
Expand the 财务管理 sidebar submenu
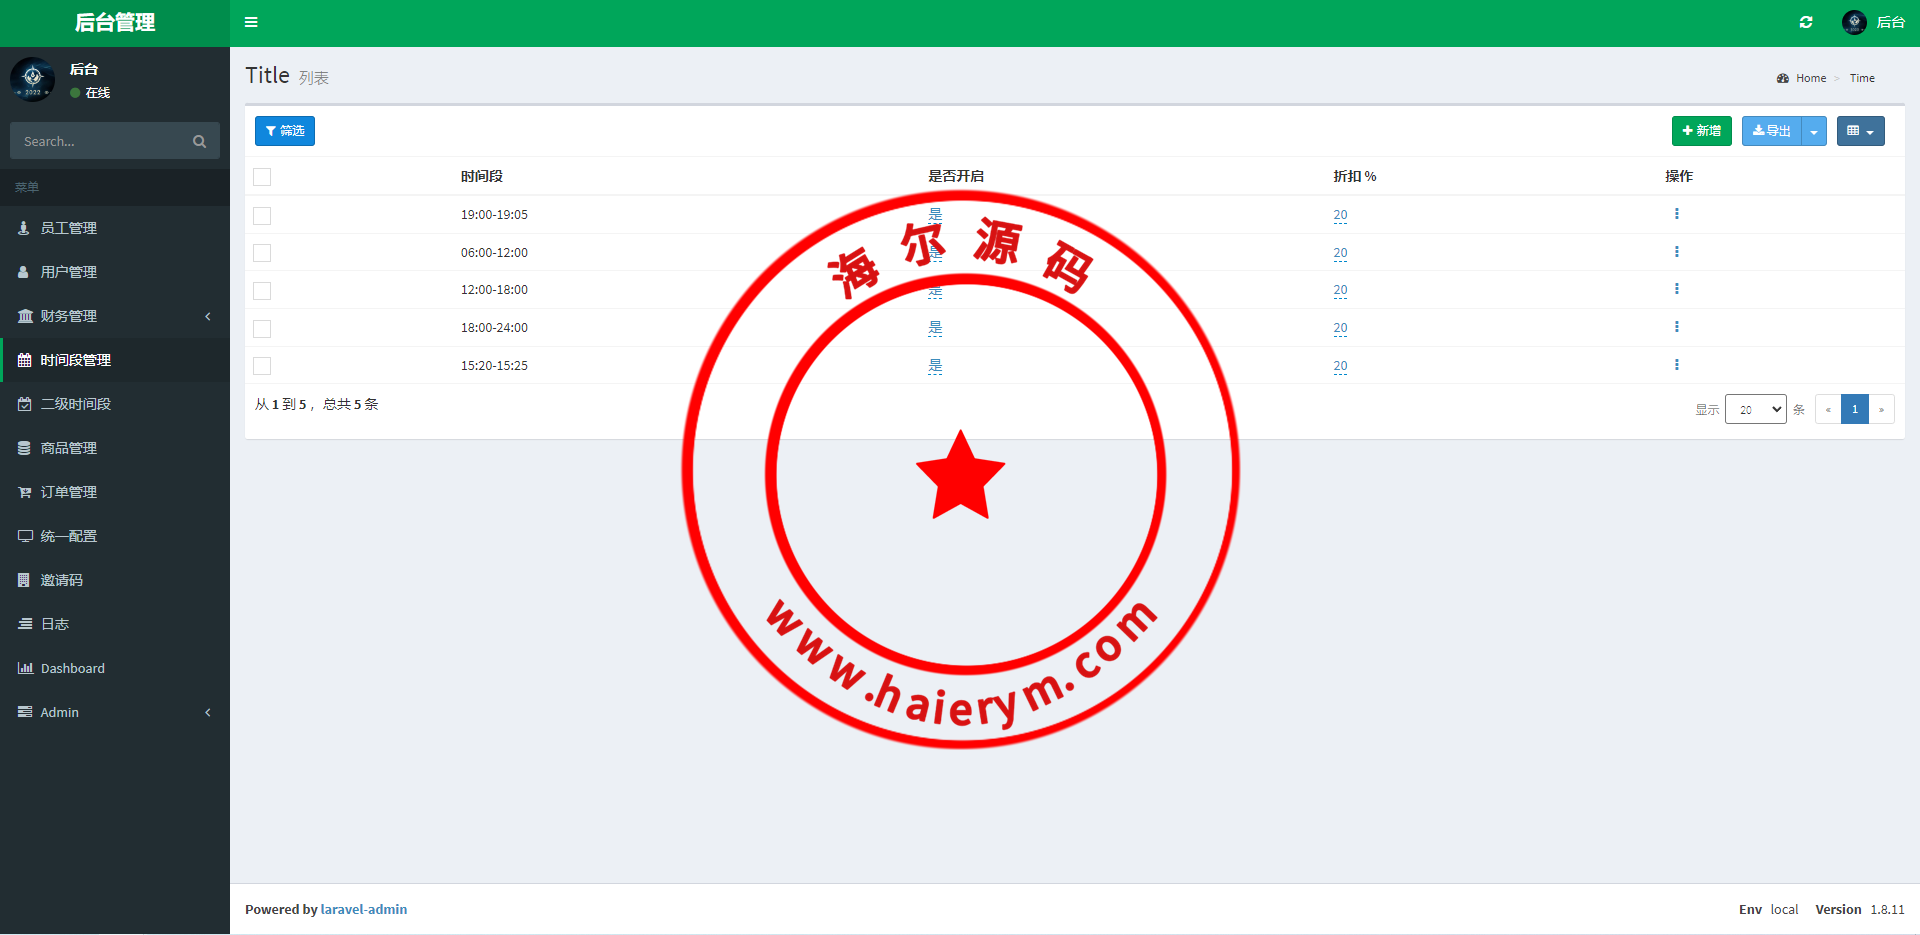coord(69,316)
